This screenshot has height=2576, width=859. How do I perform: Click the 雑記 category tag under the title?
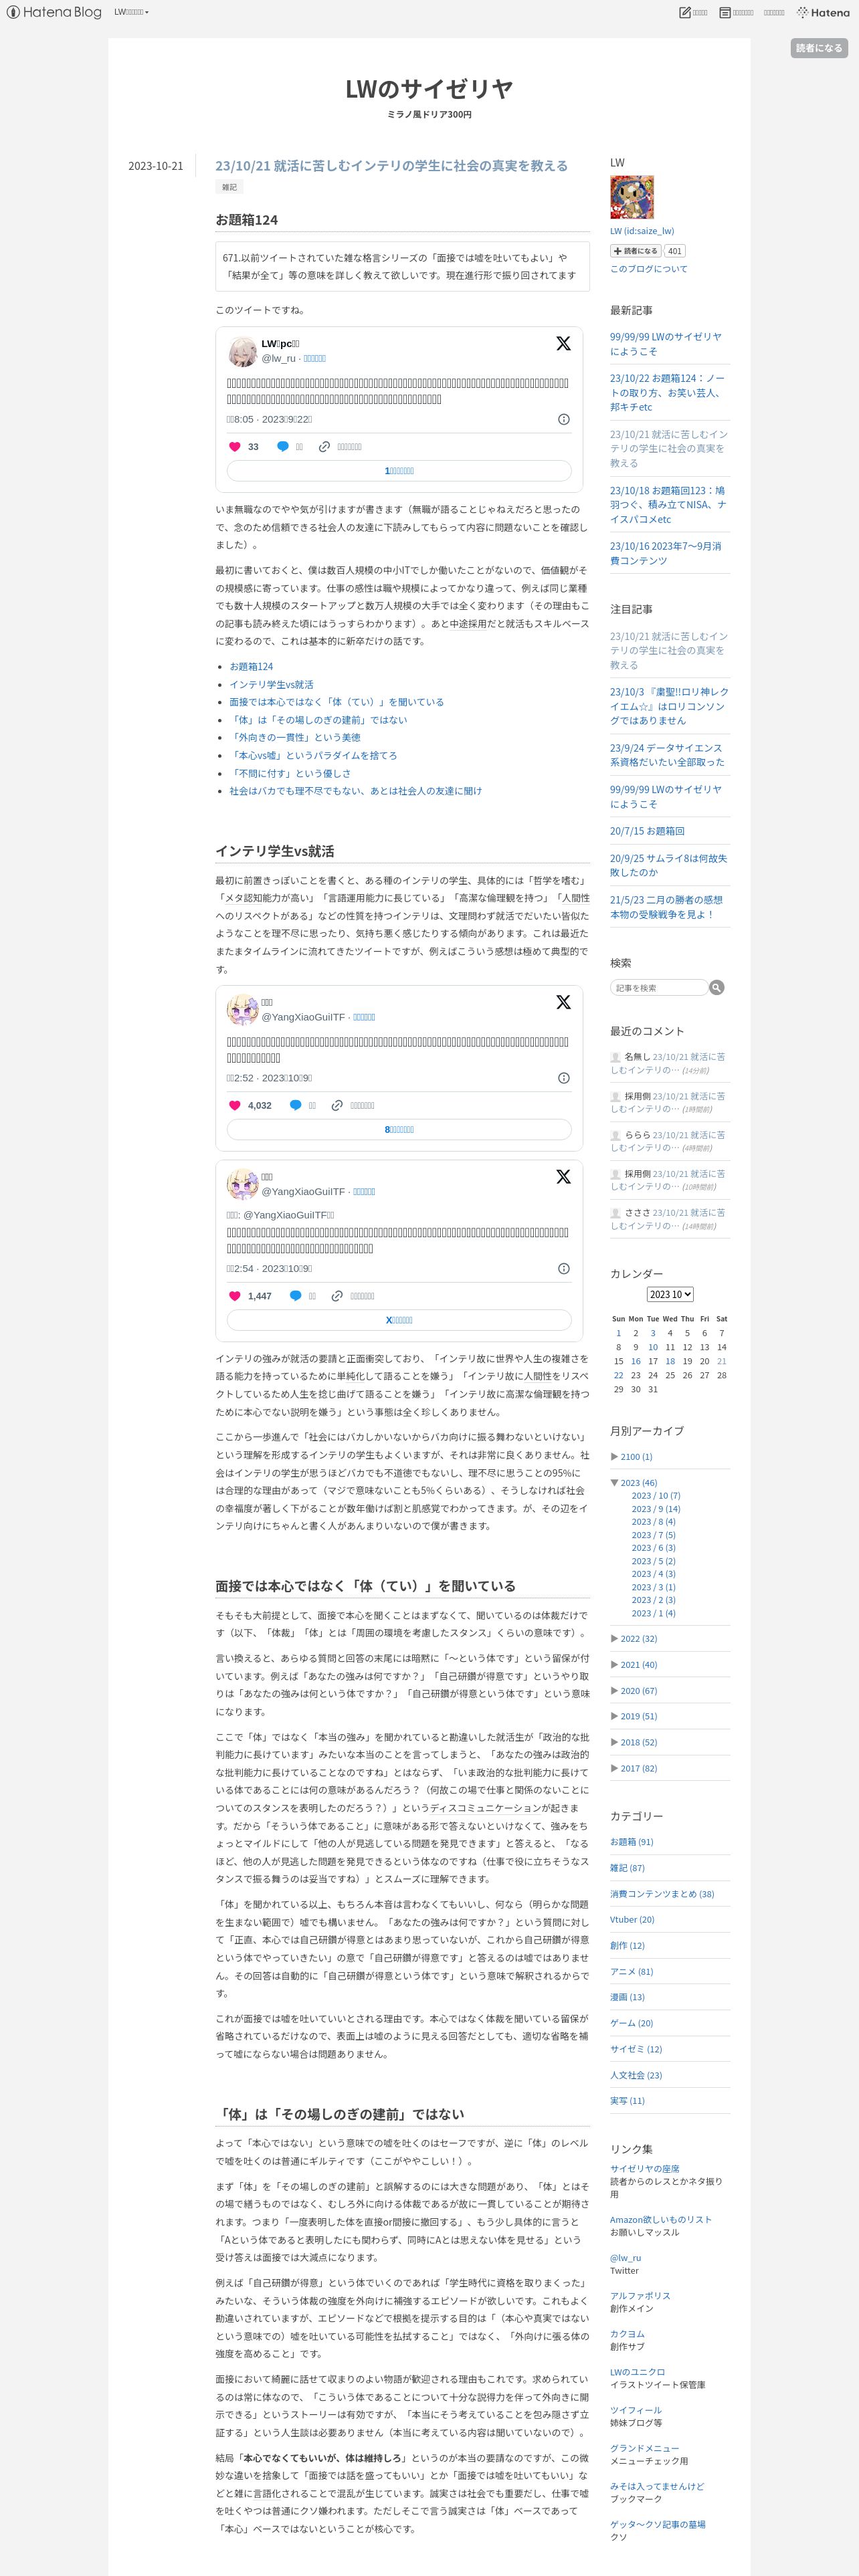click(x=230, y=187)
